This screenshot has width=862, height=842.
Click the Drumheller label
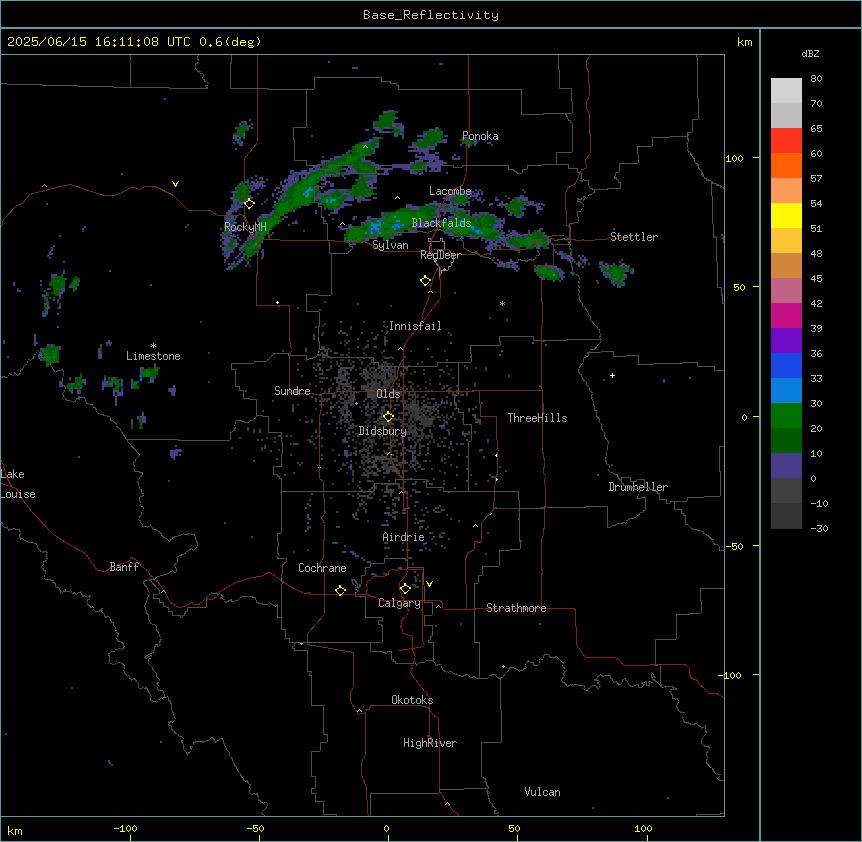(x=638, y=487)
